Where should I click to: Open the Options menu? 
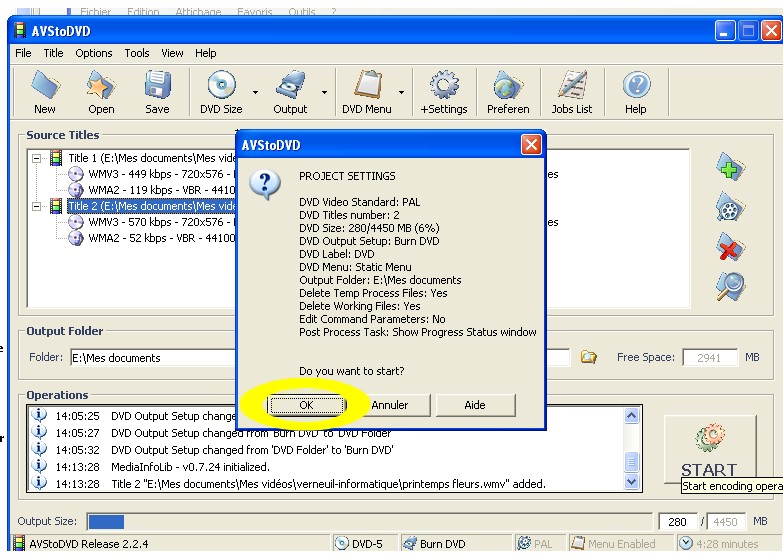pos(94,53)
